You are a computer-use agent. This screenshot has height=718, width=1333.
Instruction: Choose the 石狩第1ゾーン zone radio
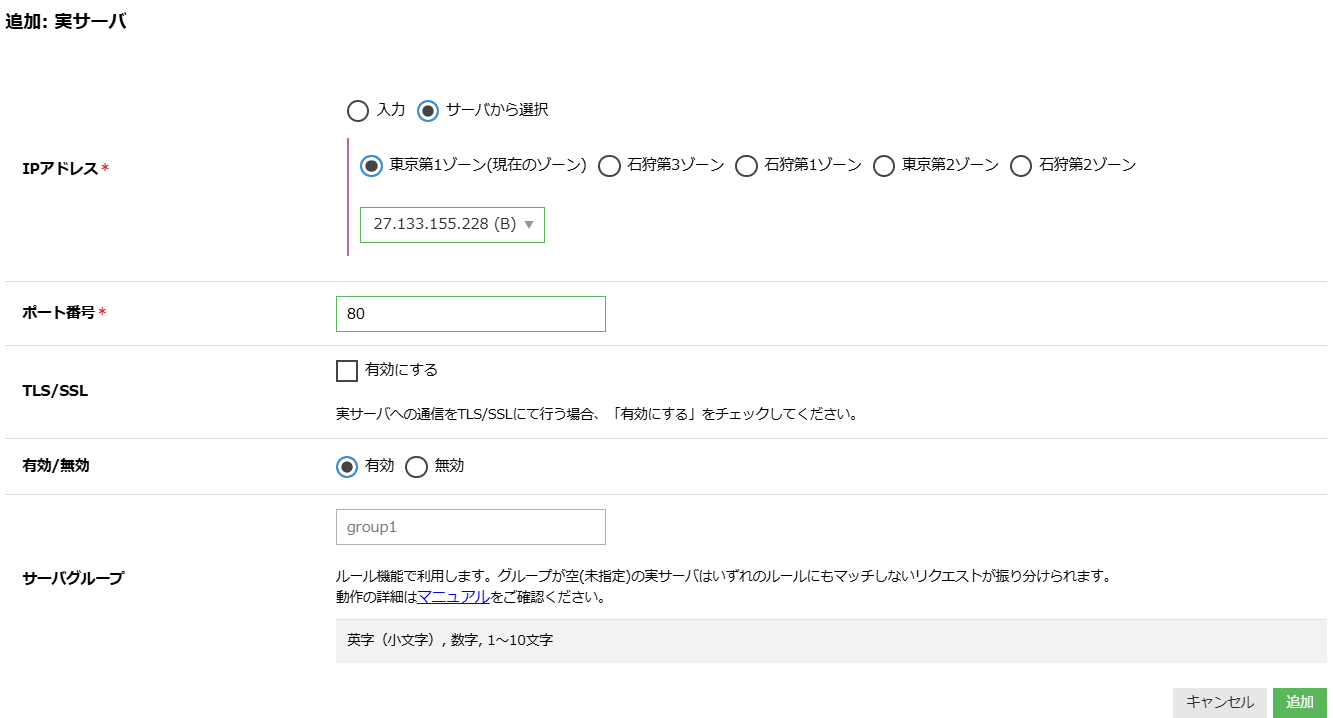746,166
